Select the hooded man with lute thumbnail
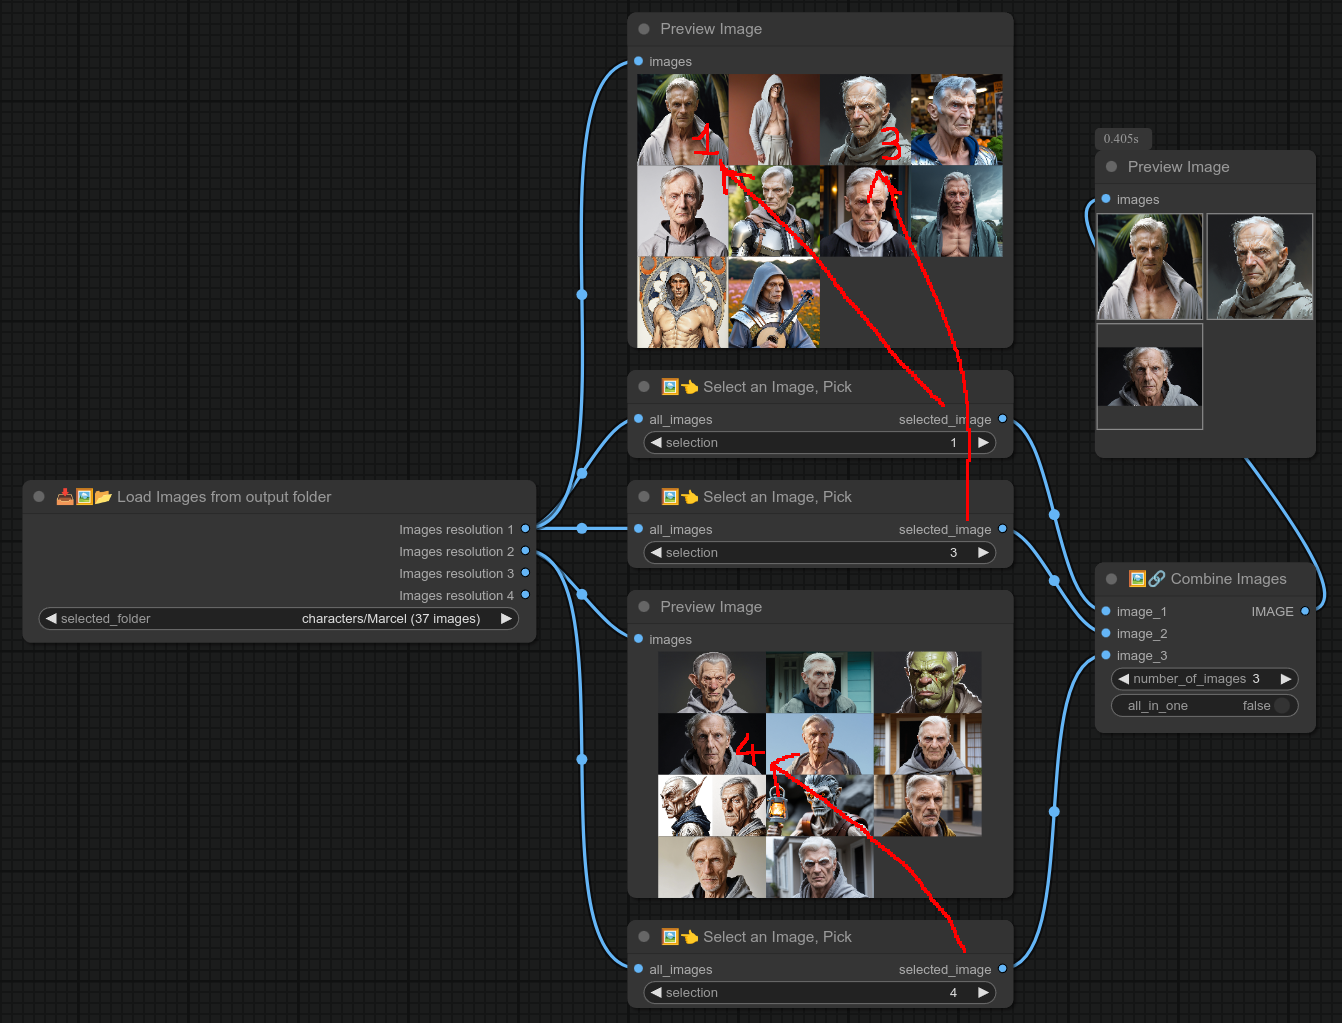 click(774, 303)
